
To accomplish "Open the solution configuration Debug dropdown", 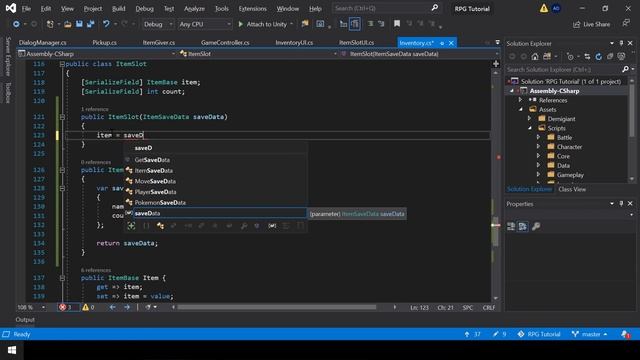I will click(x=158, y=24).
